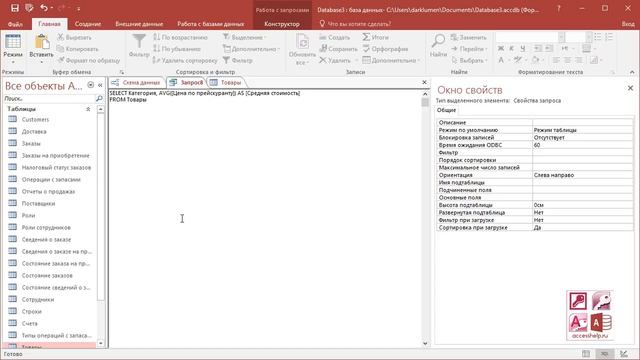The height and width of the screenshot is (360, 640).
Task: Collapse the ribbon with the arrow
Action: 632,72
